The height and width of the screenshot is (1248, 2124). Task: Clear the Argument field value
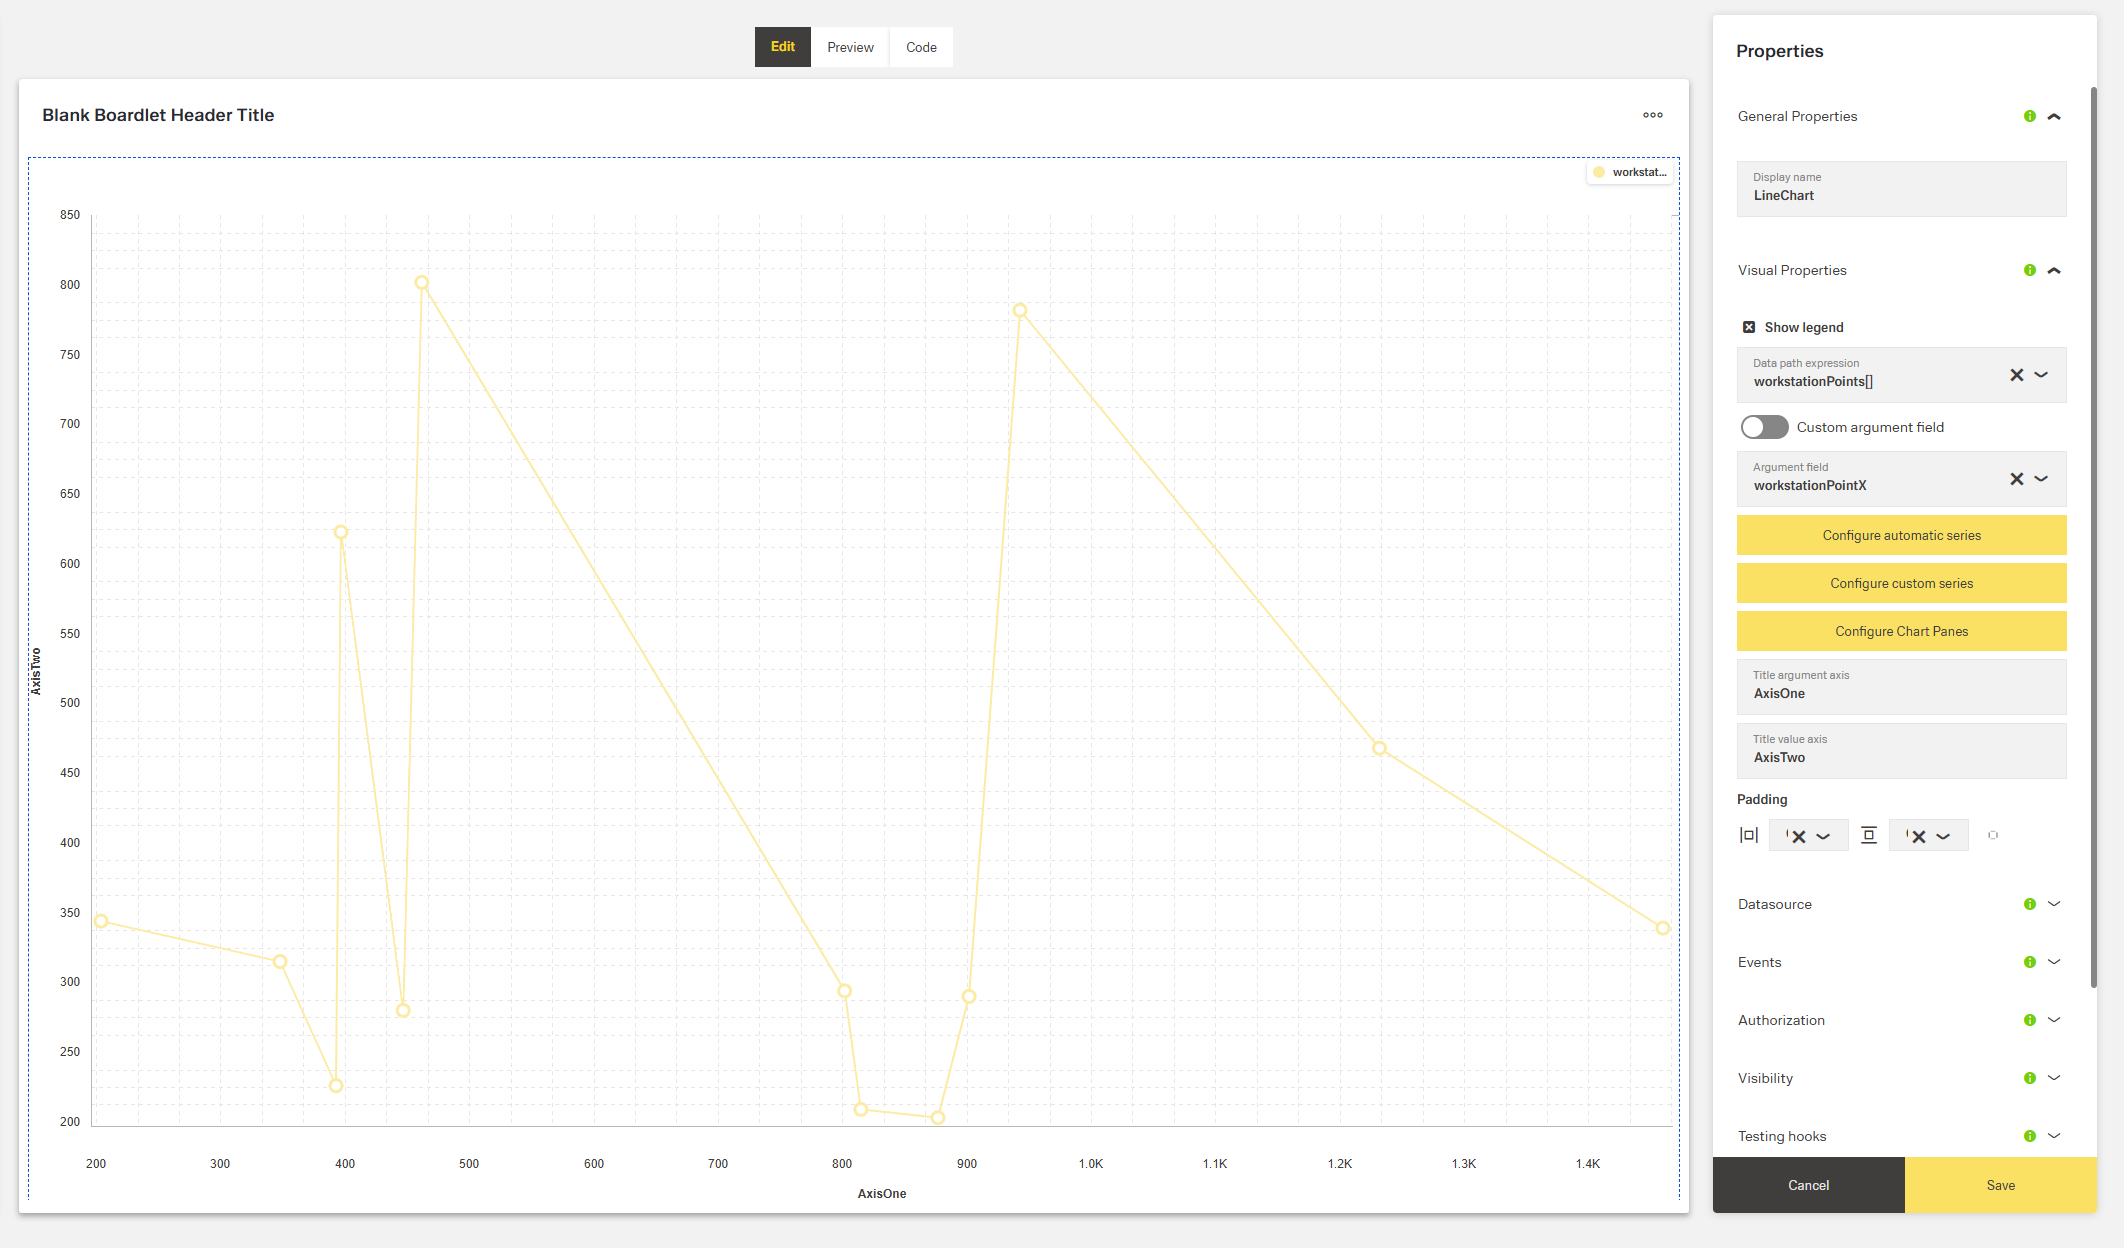coord(2016,479)
